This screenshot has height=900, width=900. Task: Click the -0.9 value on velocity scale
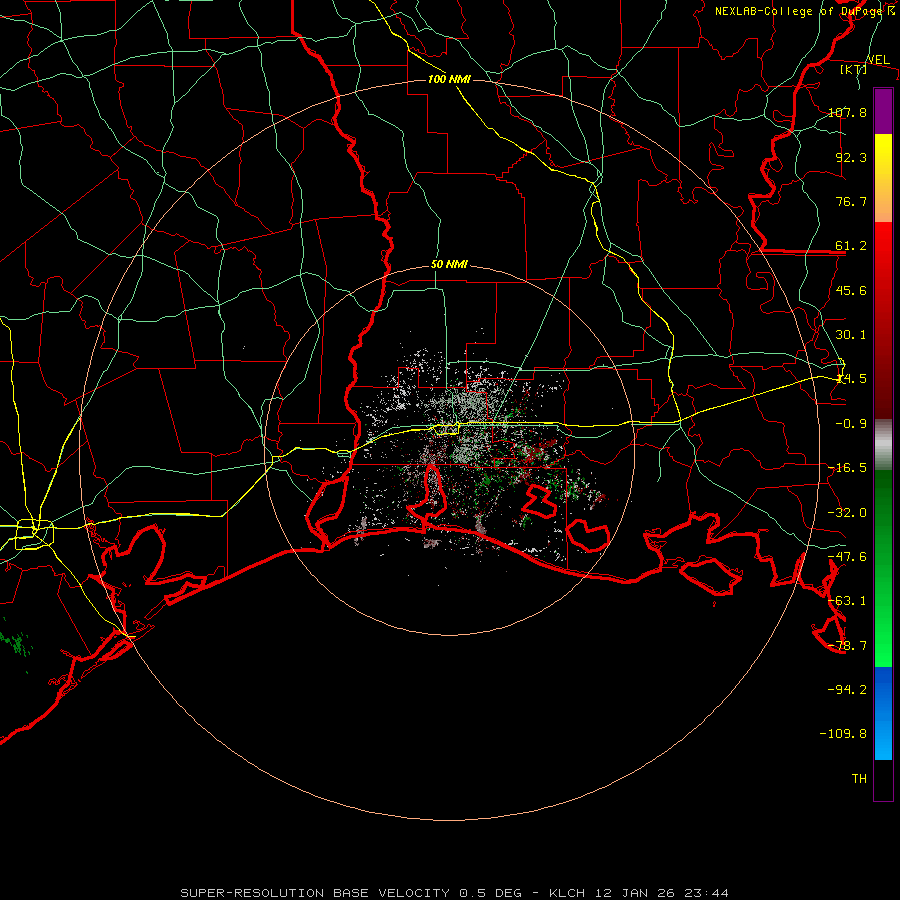click(x=851, y=424)
